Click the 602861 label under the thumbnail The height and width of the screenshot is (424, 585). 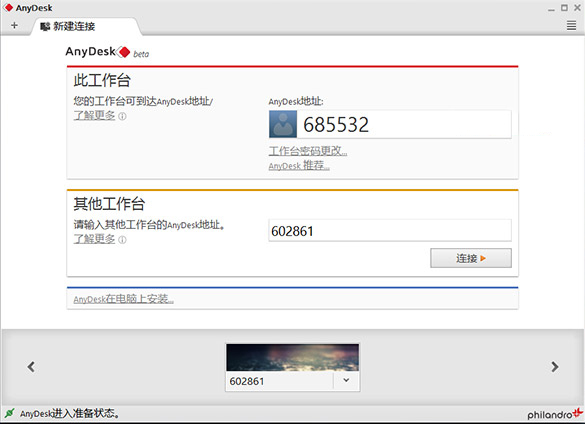coord(247,381)
